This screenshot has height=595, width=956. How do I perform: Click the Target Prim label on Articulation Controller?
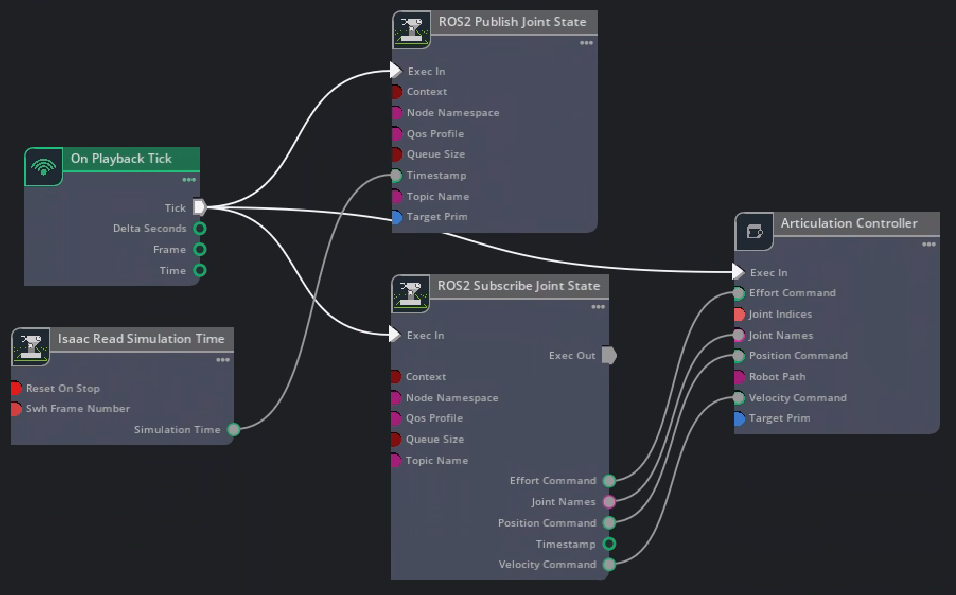779,419
